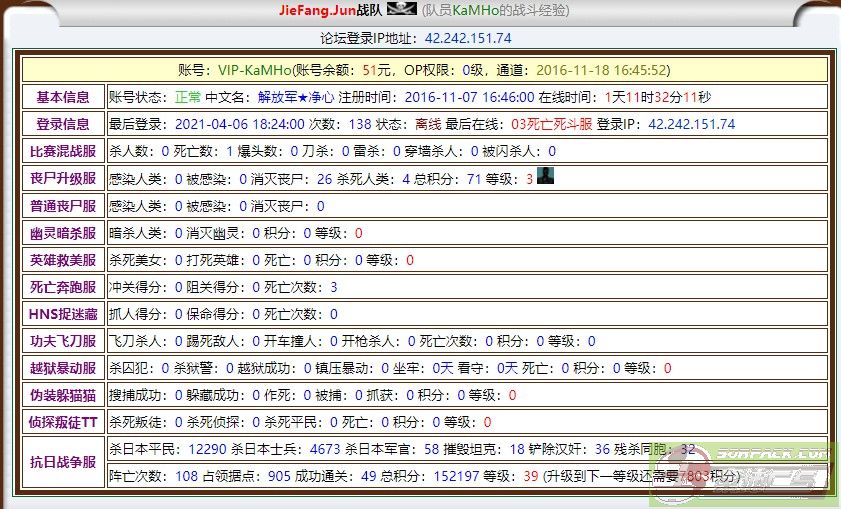
Task: Click the rank badge icon in 丧尸升级服 row
Action: (545, 176)
